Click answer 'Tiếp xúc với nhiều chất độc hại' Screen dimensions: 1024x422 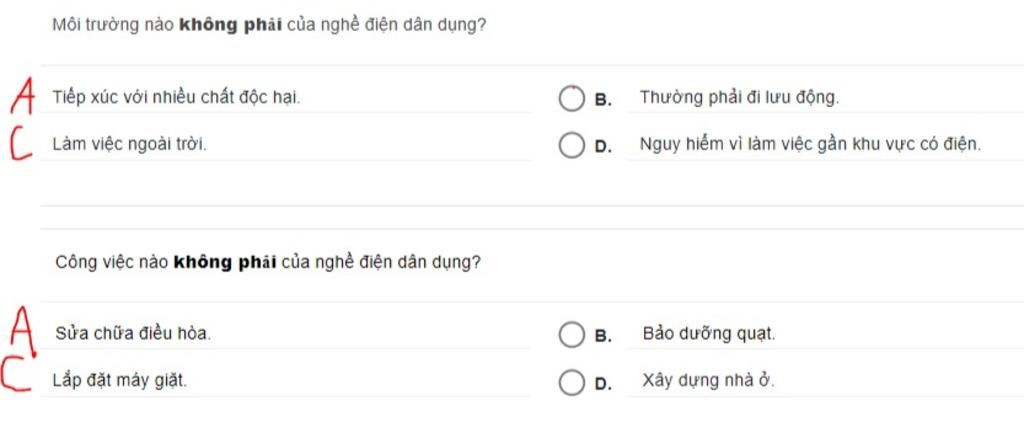click(x=176, y=98)
